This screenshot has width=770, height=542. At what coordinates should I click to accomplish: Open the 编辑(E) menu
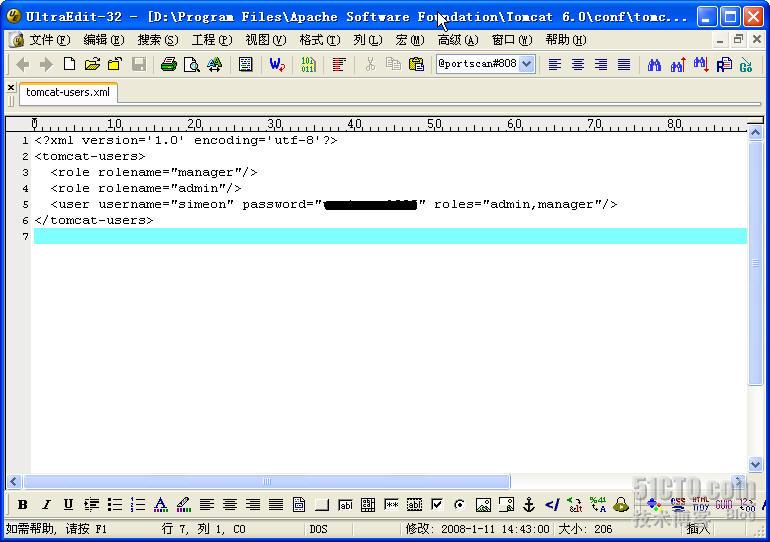point(104,40)
